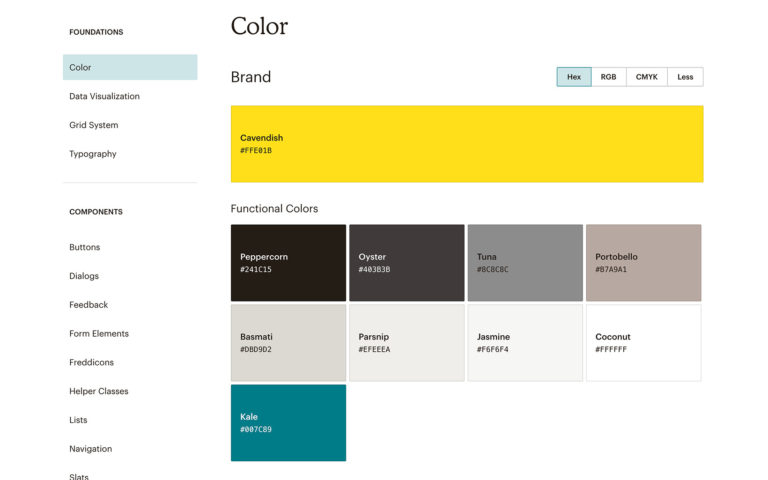Image resolution: width=768 pixels, height=480 pixels.
Task: Select the Tuna gray swatch
Action: (x=525, y=263)
